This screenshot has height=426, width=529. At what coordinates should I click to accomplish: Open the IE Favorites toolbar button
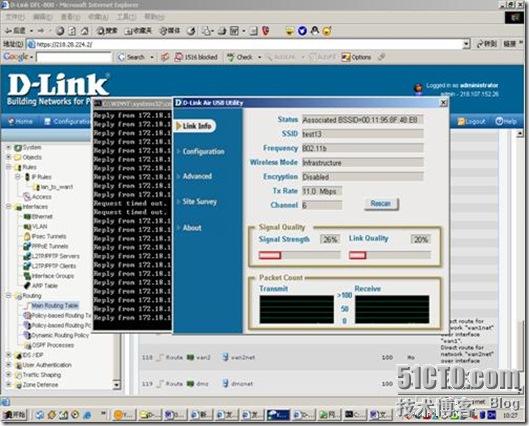click(x=138, y=31)
